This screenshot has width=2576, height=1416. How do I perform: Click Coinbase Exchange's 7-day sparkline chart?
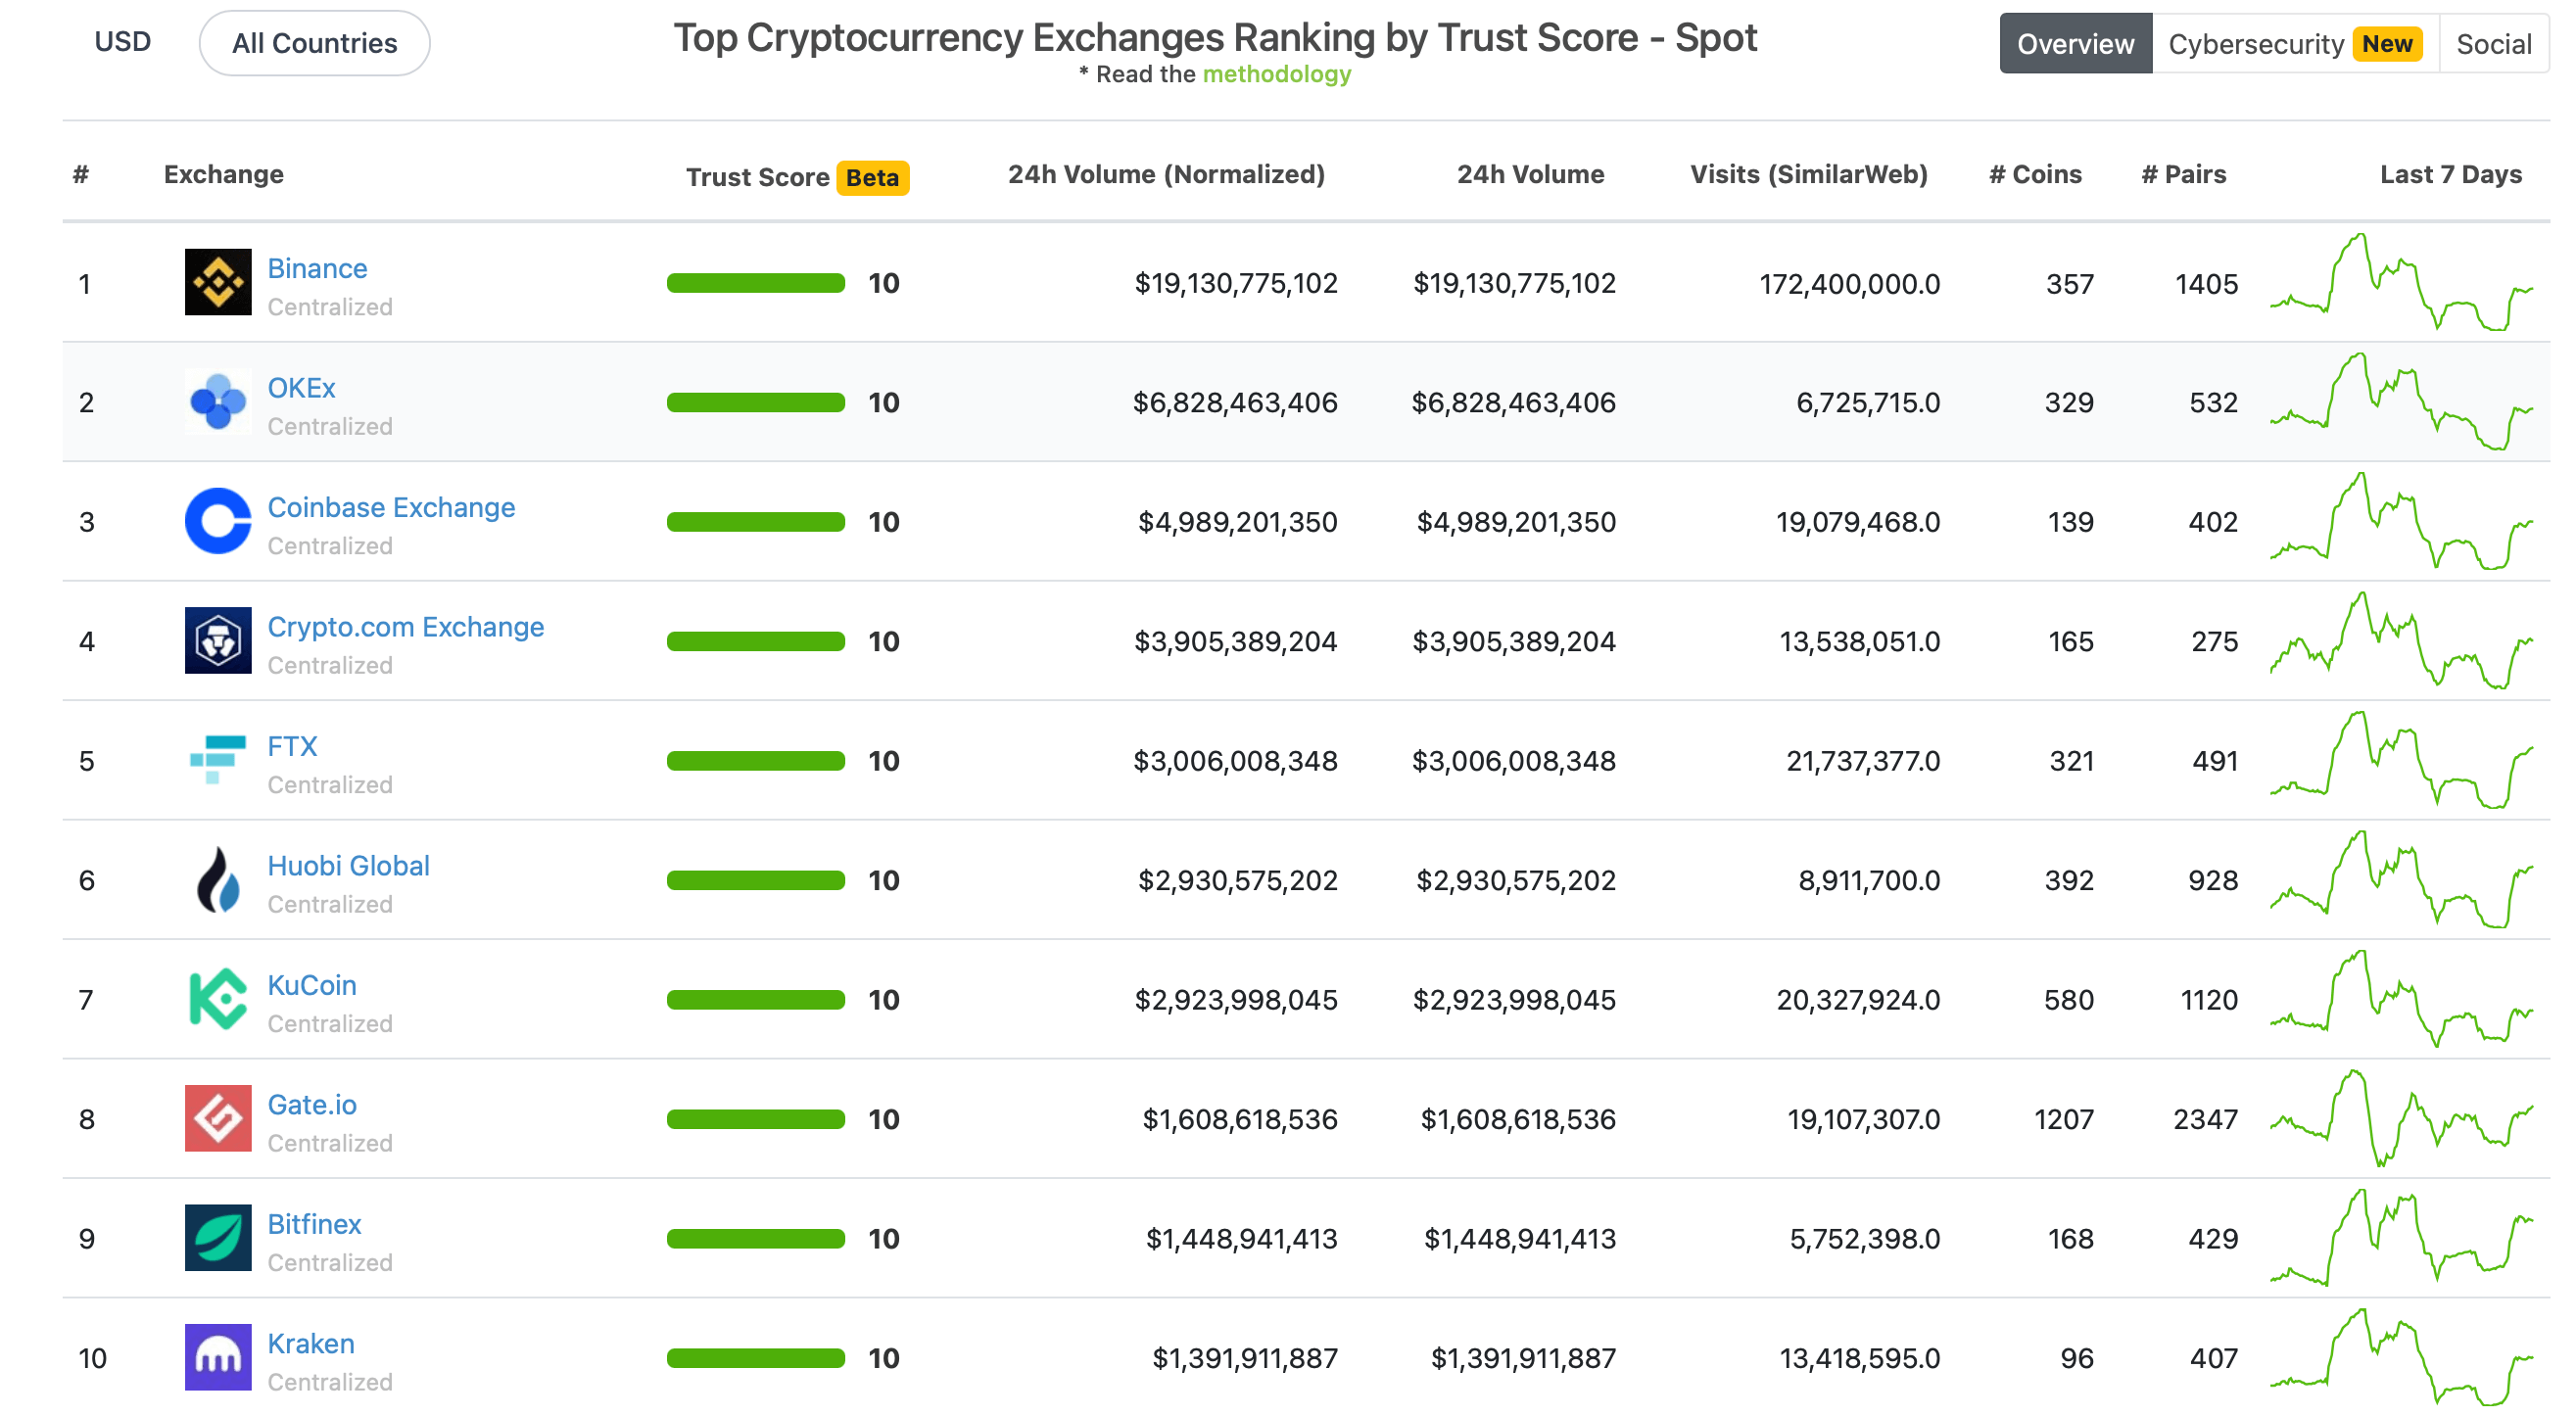[2401, 521]
